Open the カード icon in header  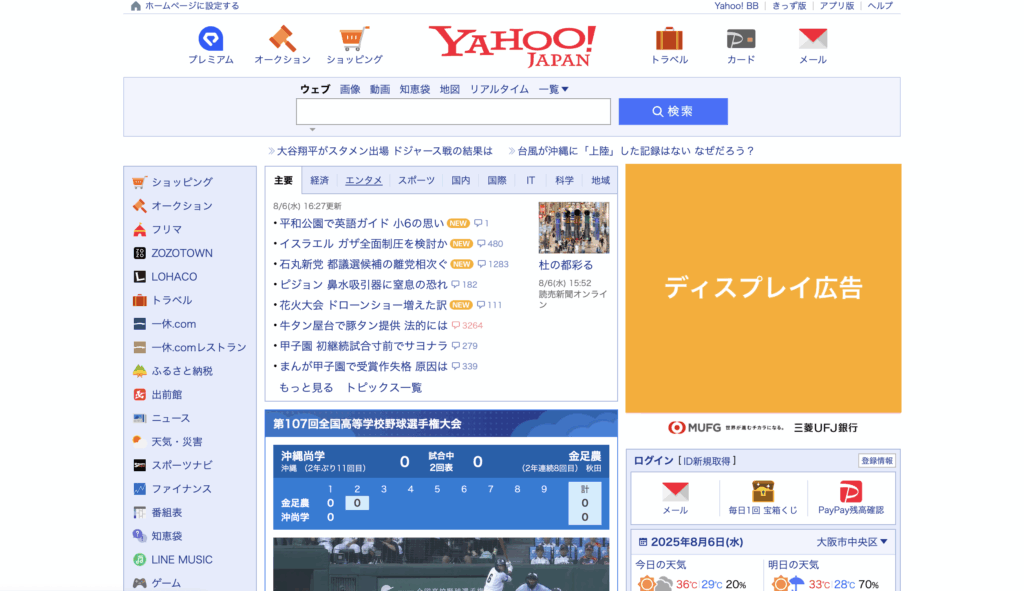tap(741, 39)
